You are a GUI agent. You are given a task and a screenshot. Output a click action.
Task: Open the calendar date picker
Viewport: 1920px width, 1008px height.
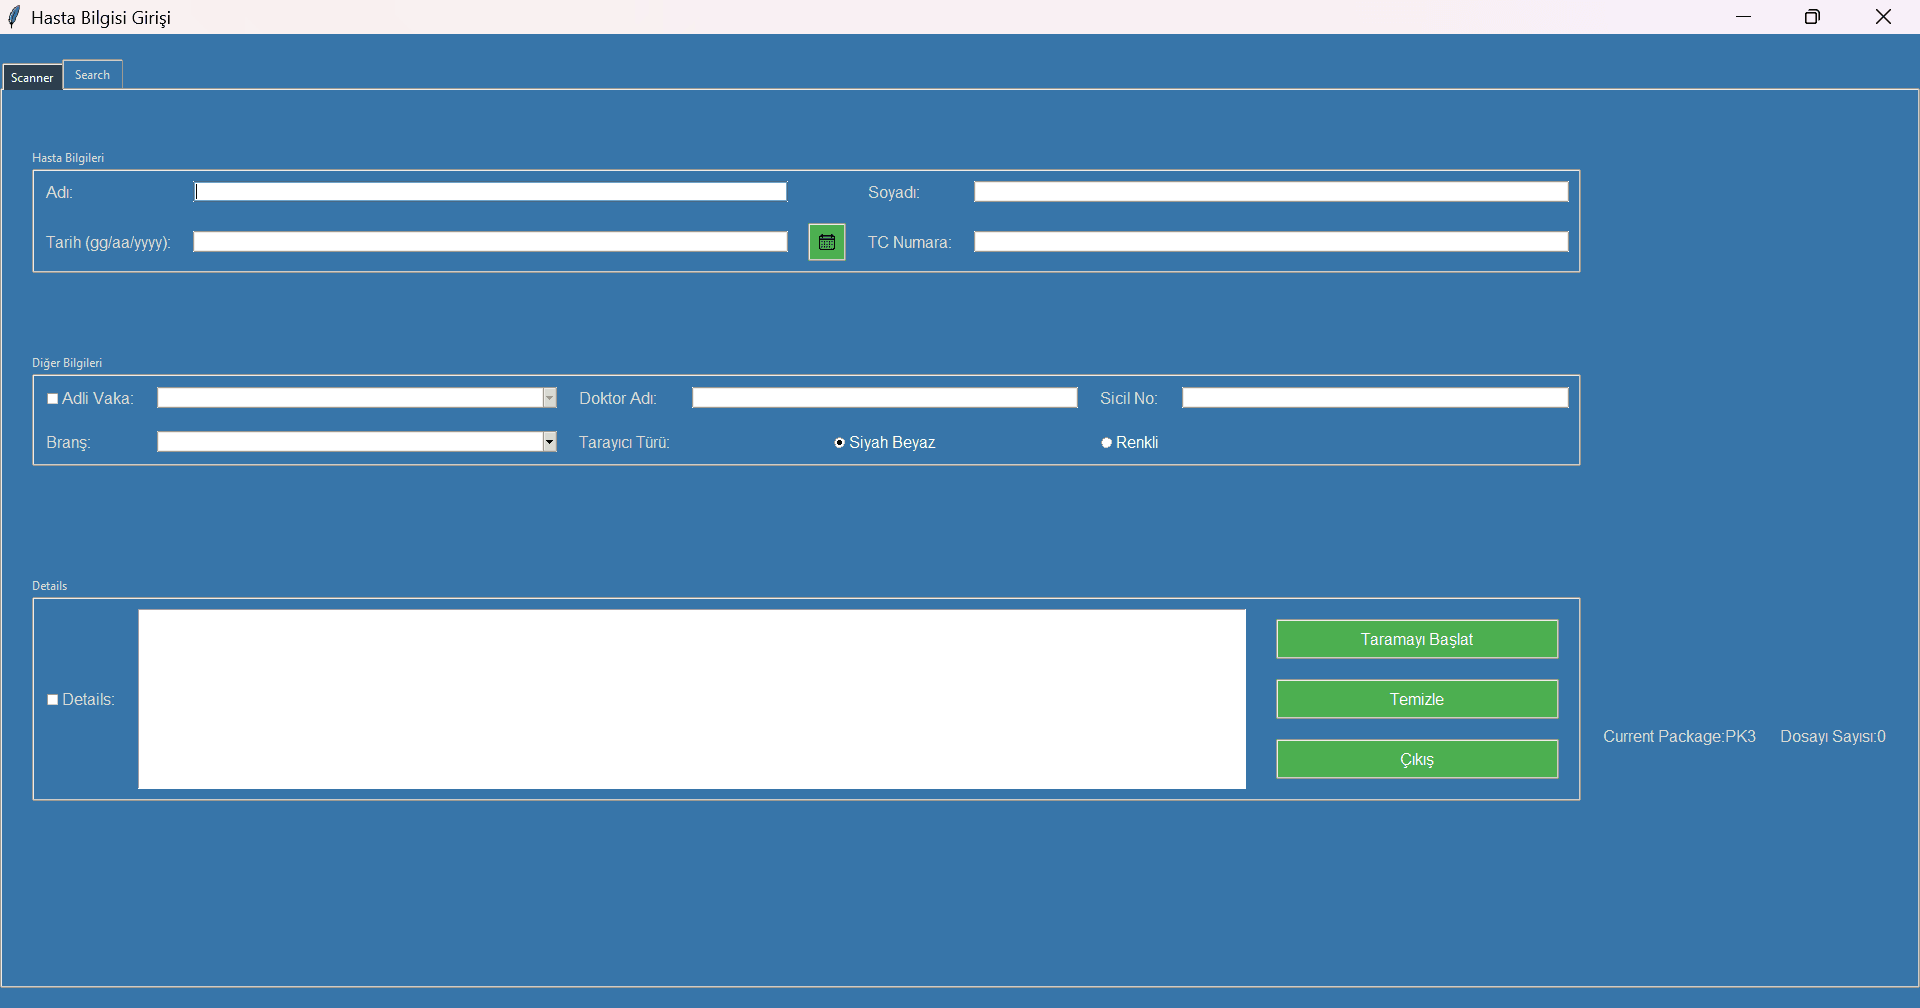click(x=826, y=241)
